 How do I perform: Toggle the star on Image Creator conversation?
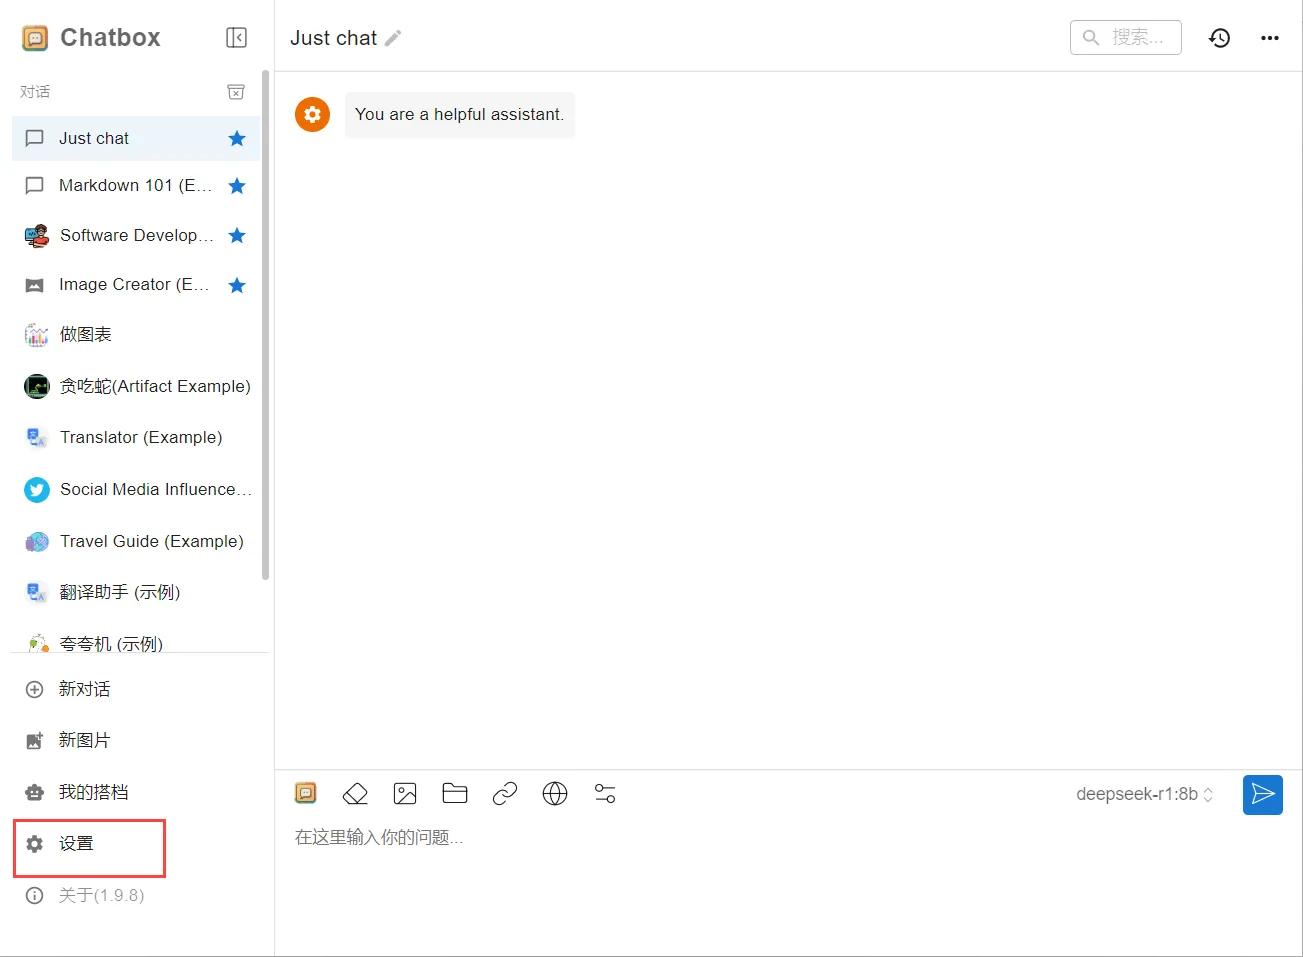pyautogui.click(x=237, y=286)
